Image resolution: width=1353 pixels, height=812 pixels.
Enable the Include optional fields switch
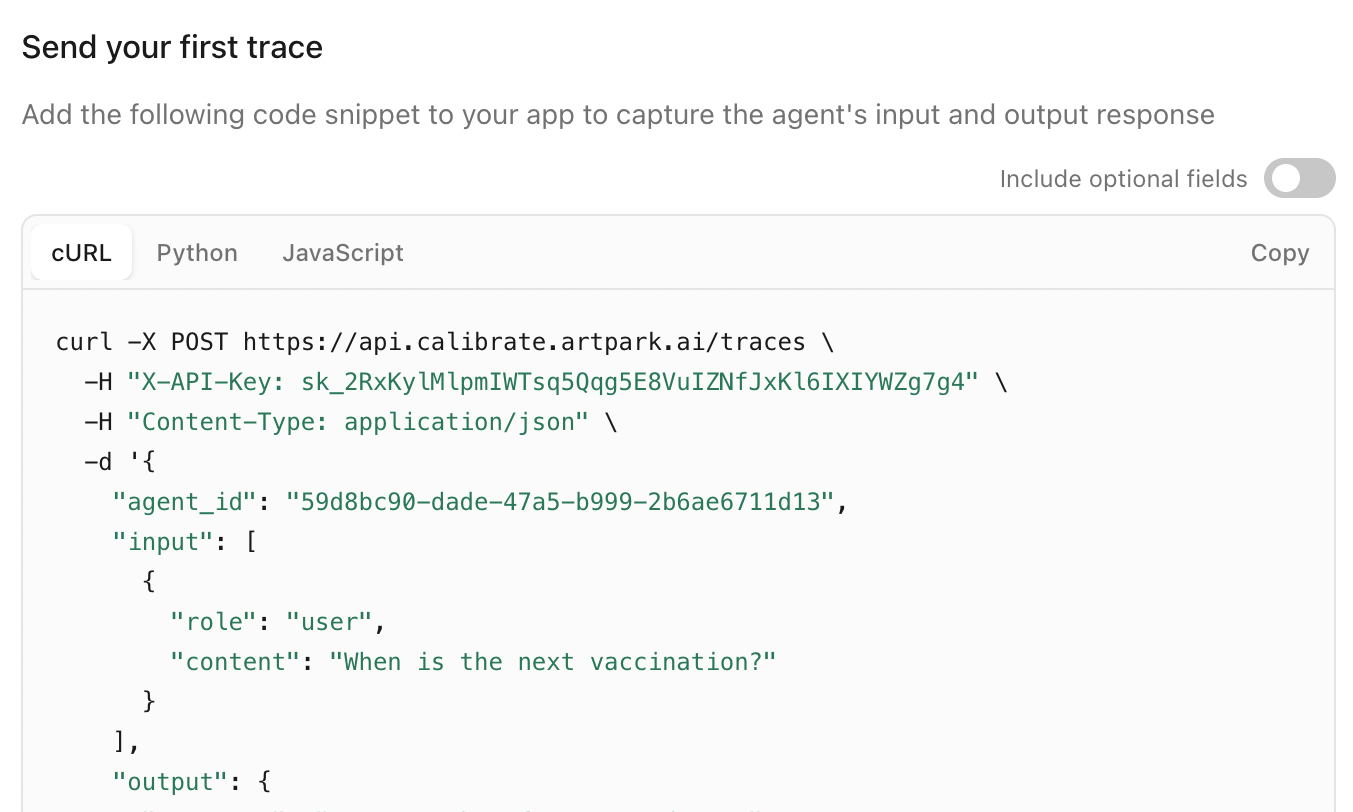tap(1299, 179)
